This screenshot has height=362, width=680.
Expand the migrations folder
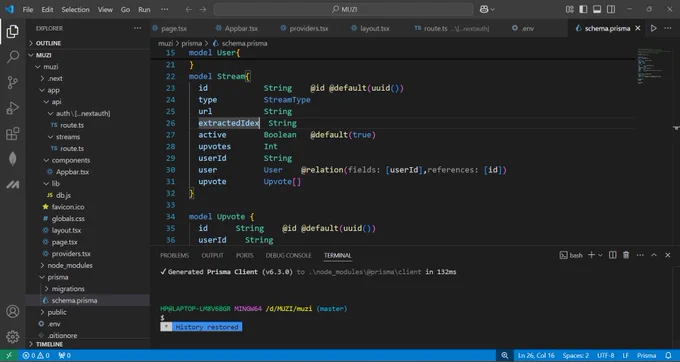(88, 289)
